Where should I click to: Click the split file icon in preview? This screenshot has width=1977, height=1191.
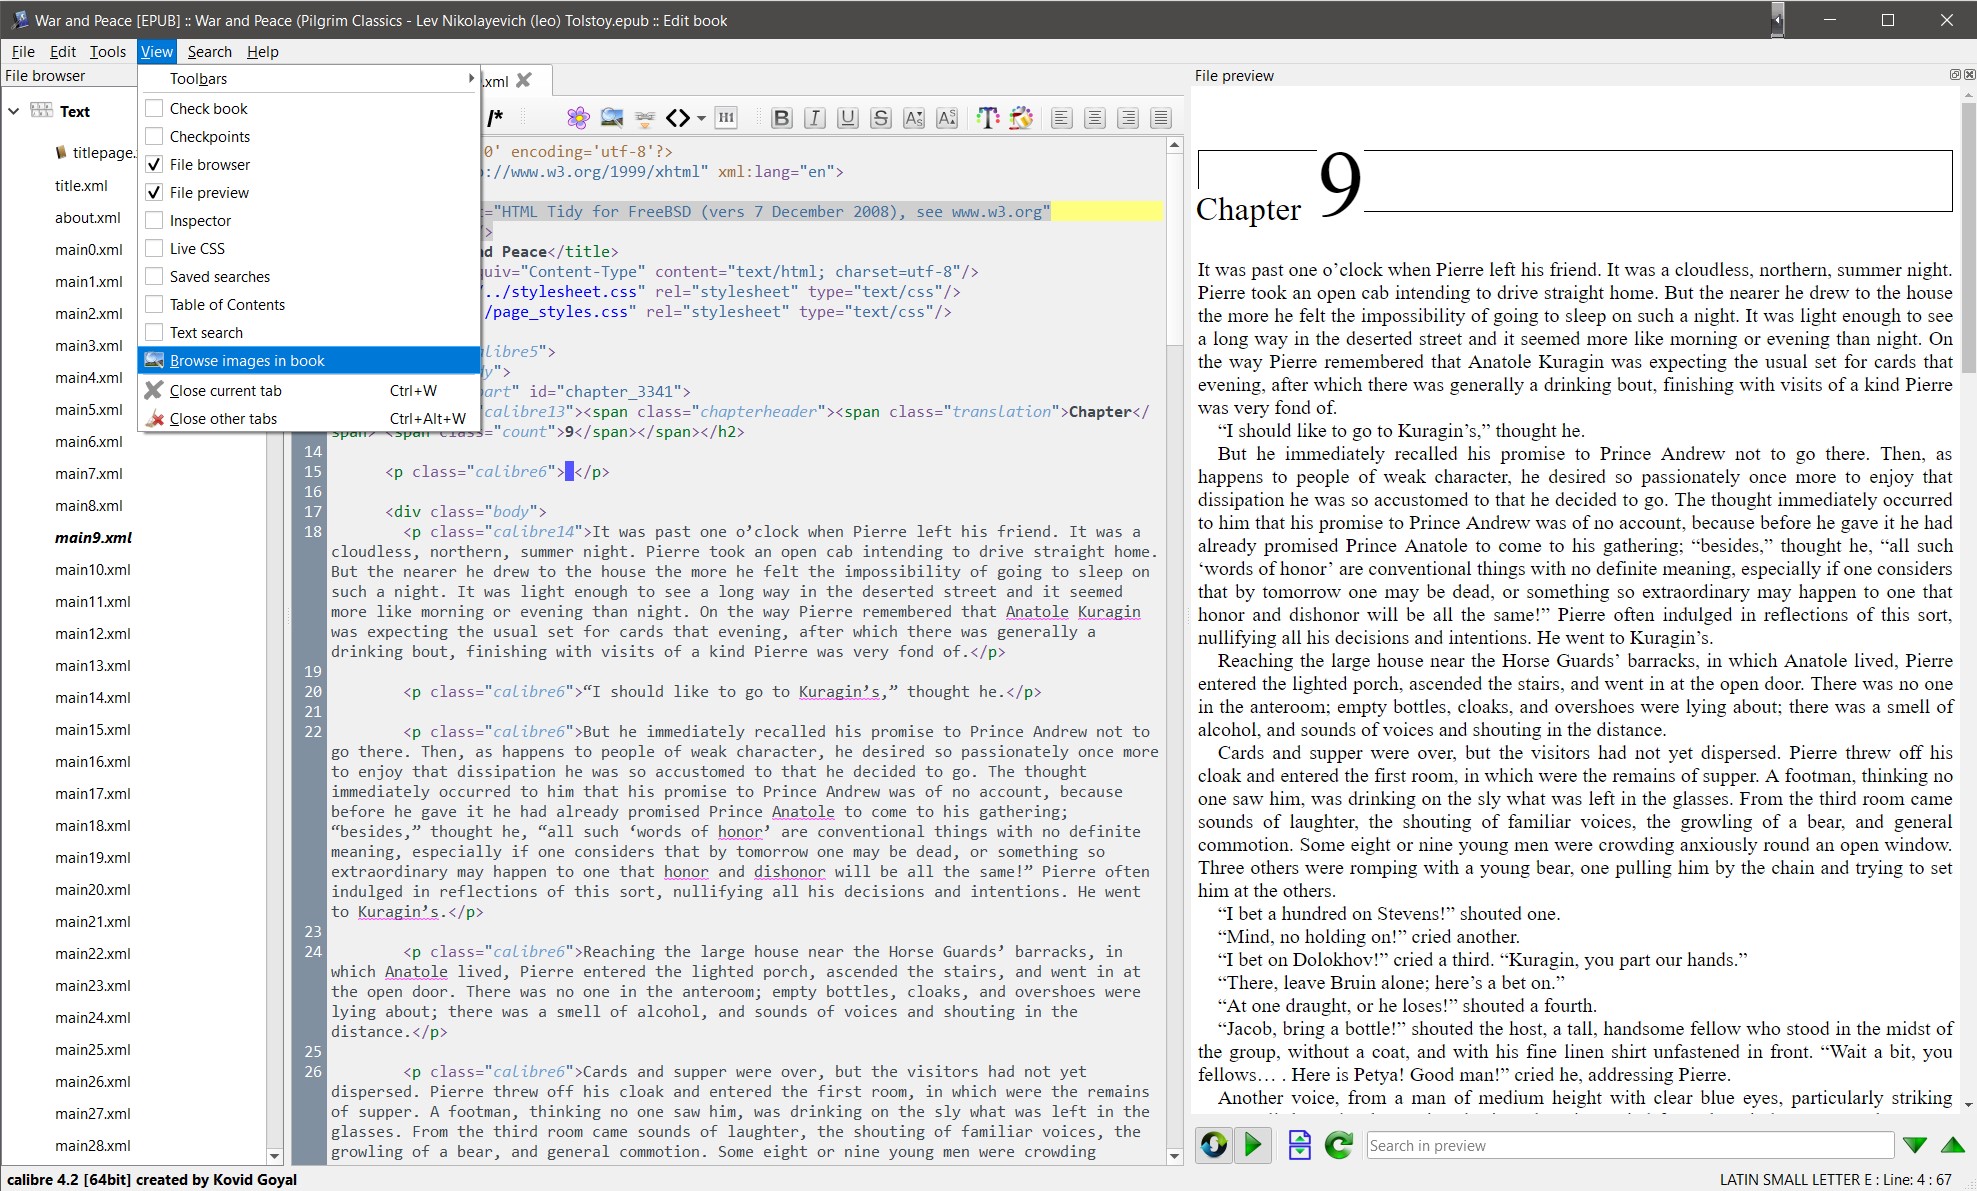pyautogui.click(x=1299, y=1145)
